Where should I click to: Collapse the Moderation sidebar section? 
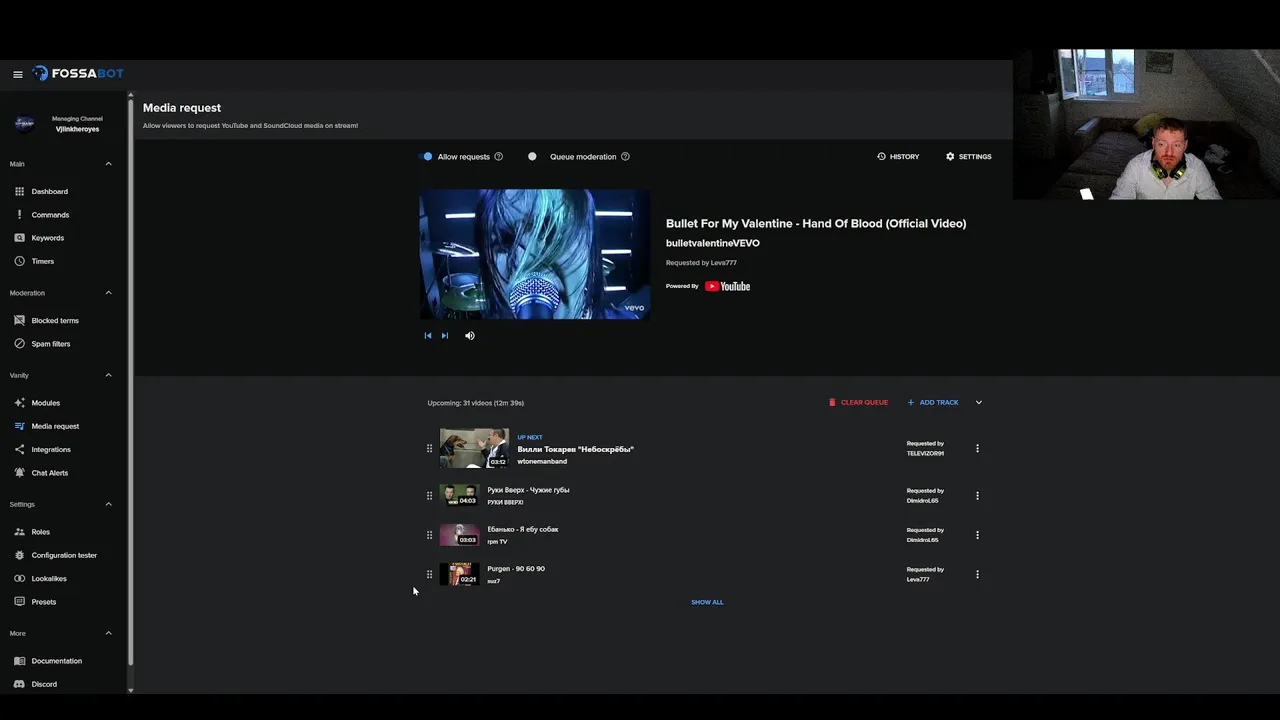[x=108, y=293]
